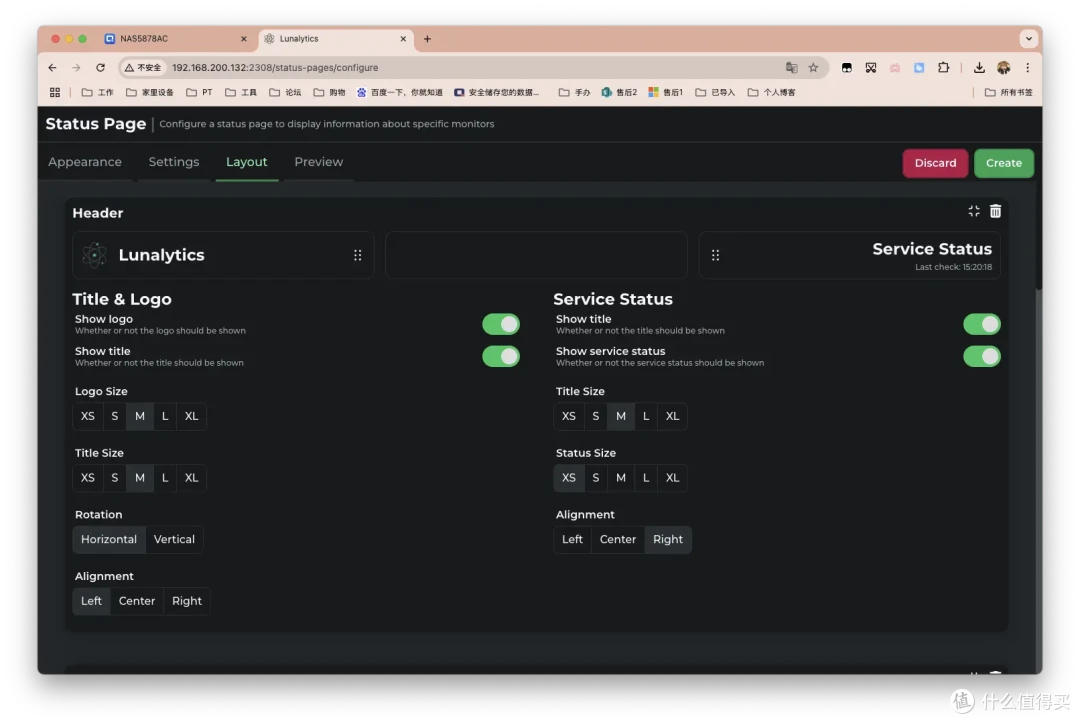Go back with browser back arrow
This screenshot has height=724, width=1080.
pyautogui.click(x=52, y=68)
